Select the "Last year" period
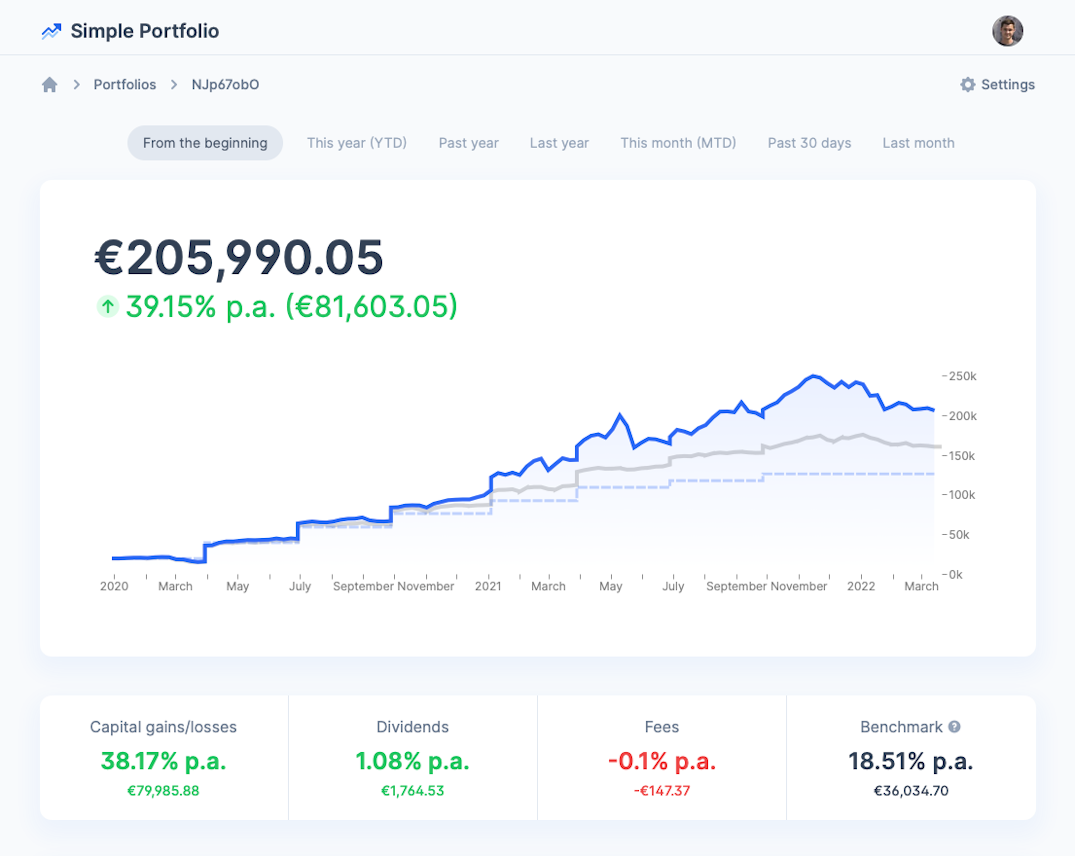Image resolution: width=1075 pixels, height=856 pixels. (559, 143)
